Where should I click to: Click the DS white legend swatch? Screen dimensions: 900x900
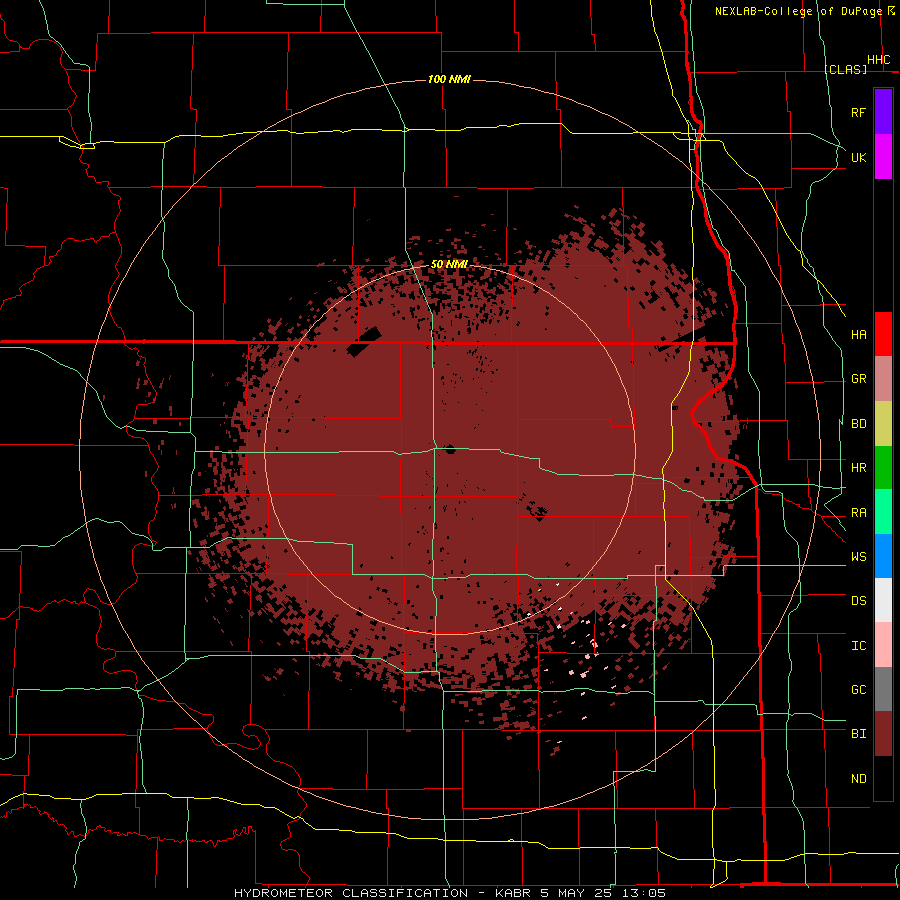point(883,600)
